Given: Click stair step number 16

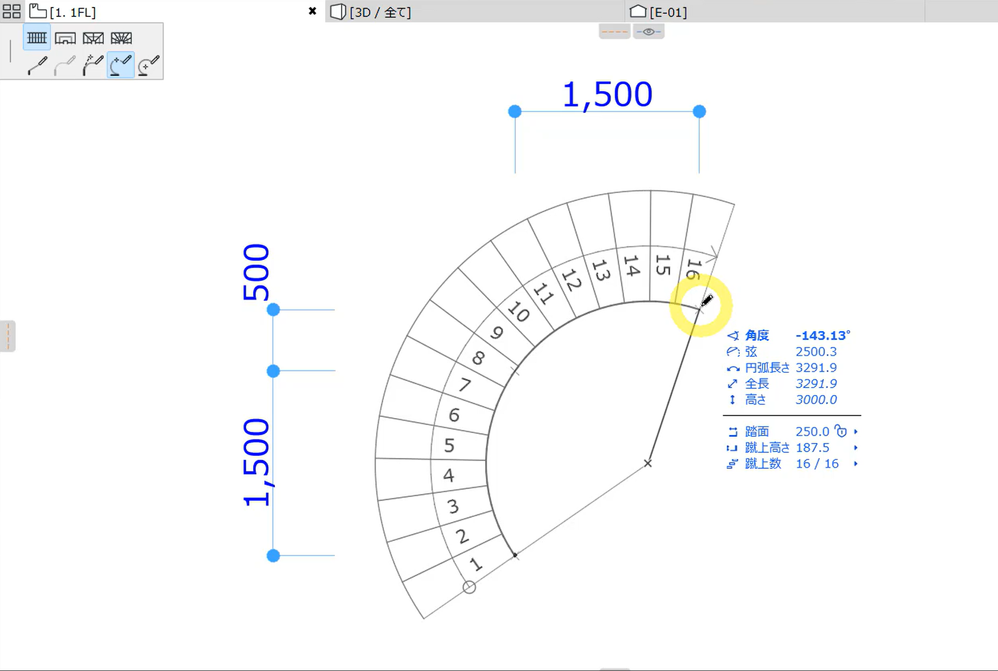Looking at the screenshot, I should [x=693, y=269].
